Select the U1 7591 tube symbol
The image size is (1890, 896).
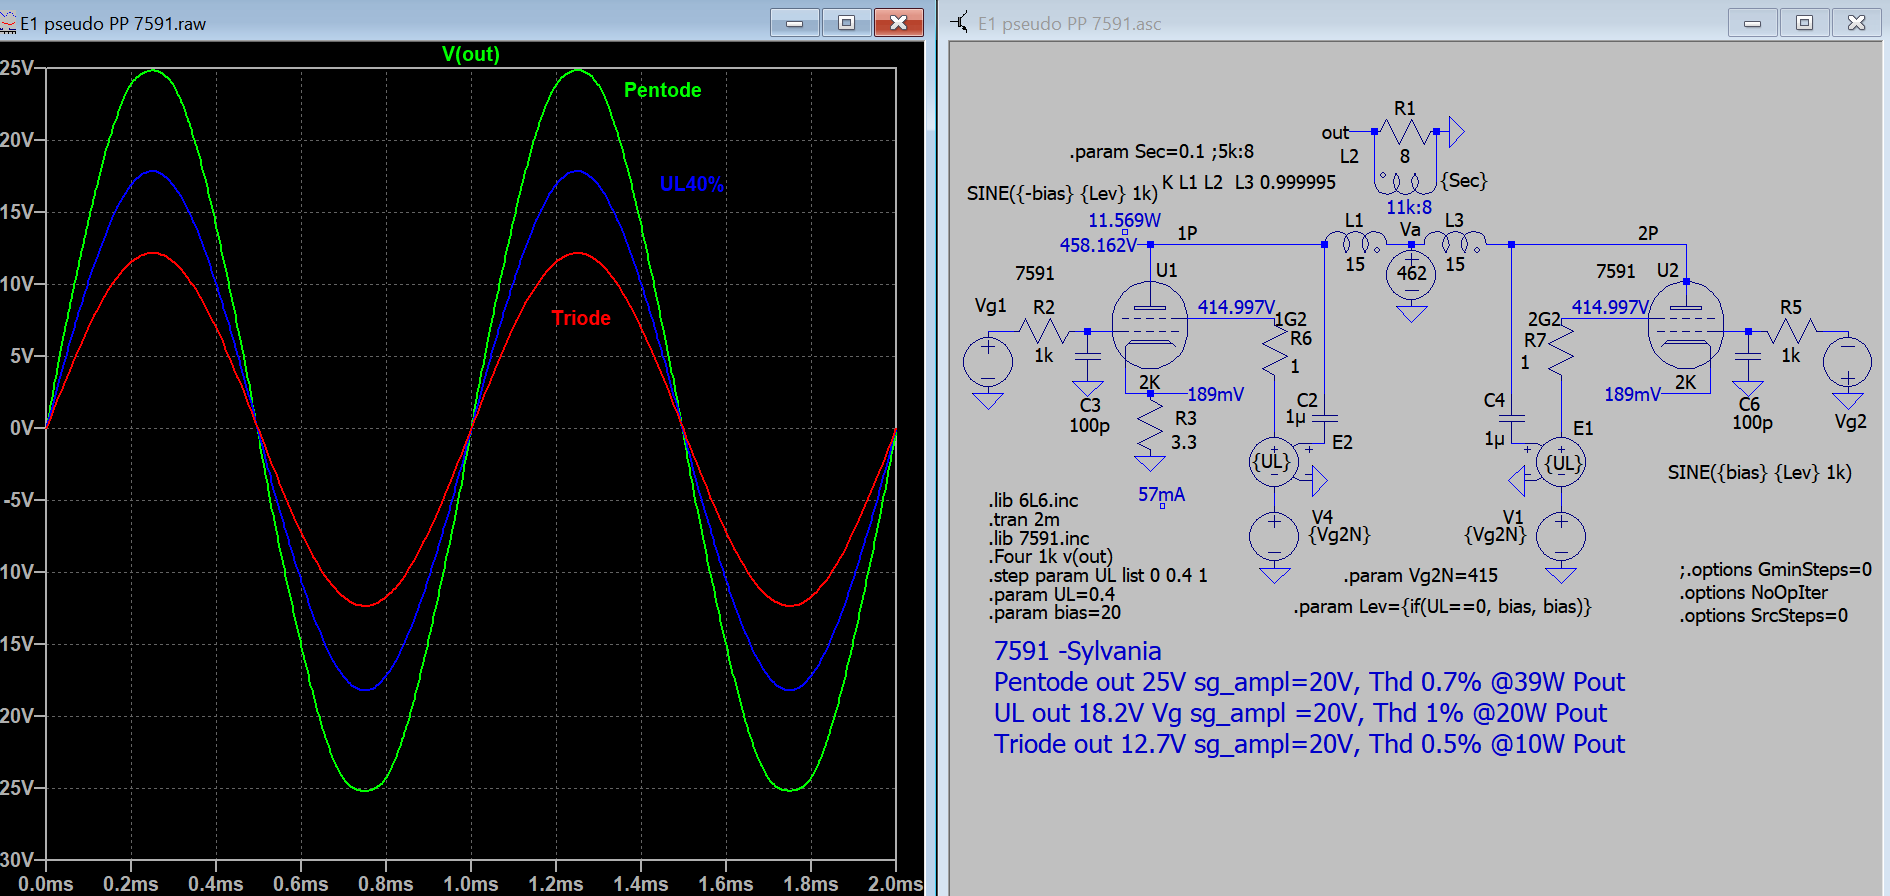coord(1150,325)
